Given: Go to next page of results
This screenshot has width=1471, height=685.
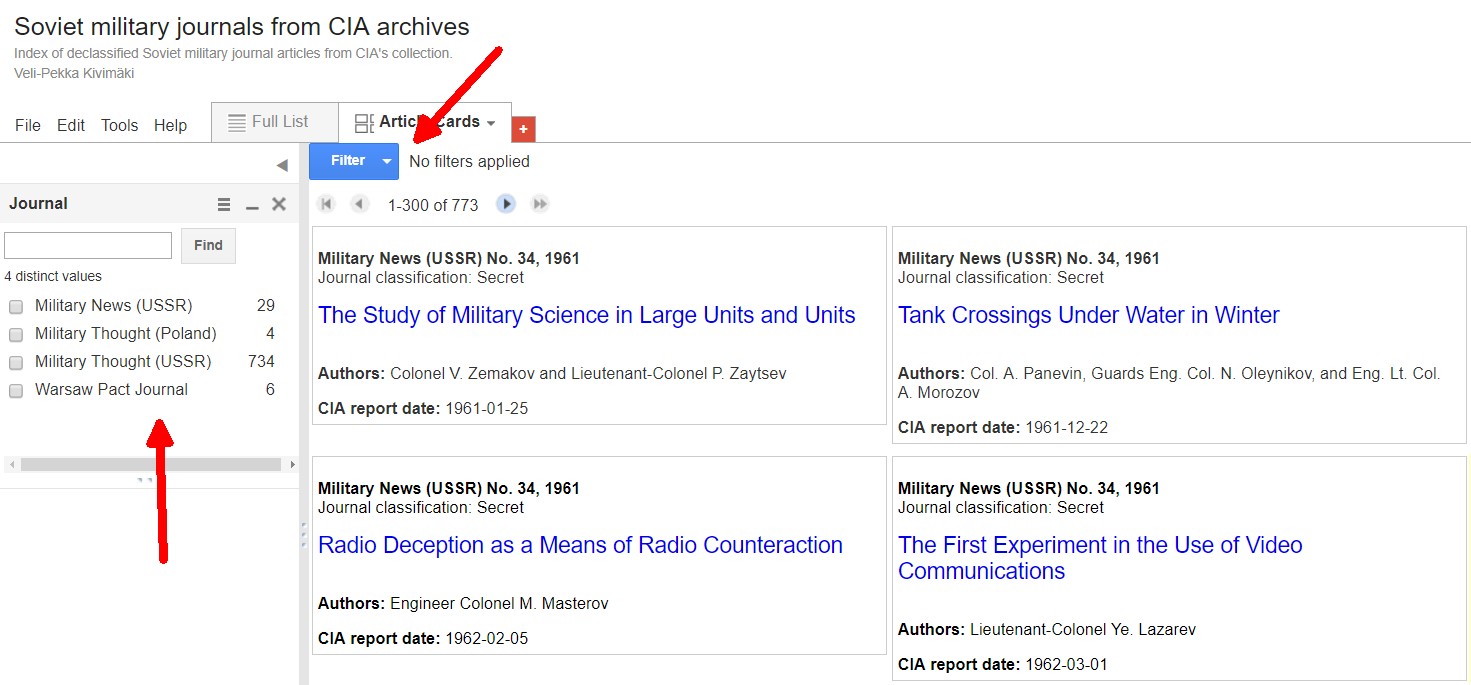Looking at the screenshot, I should coord(506,204).
